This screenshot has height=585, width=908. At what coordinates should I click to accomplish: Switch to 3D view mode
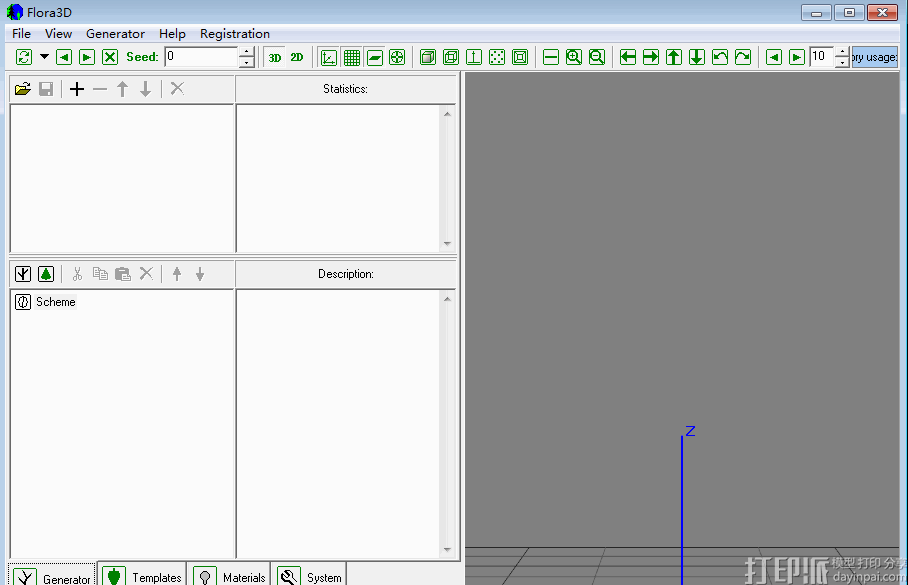point(274,57)
